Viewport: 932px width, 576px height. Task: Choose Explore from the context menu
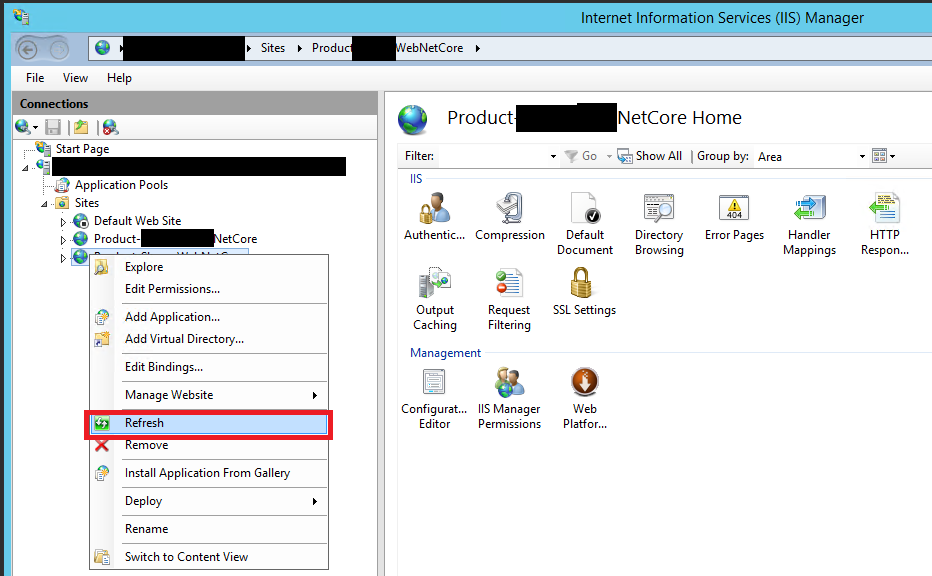(208, 267)
